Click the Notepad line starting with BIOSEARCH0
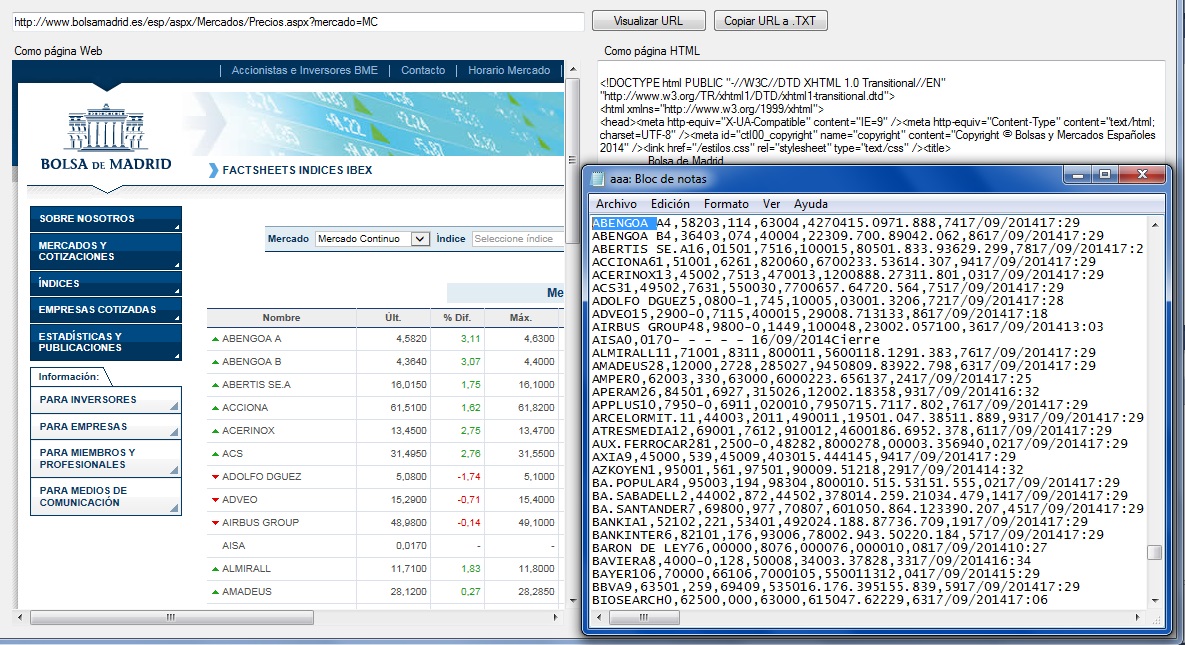The width and height of the screenshot is (1185, 645). point(819,600)
